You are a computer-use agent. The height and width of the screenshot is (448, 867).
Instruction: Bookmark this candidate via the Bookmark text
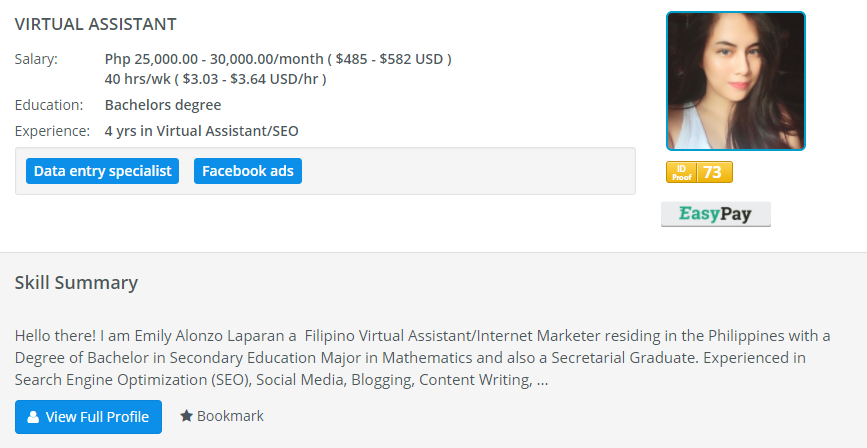[x=231, y=416]
